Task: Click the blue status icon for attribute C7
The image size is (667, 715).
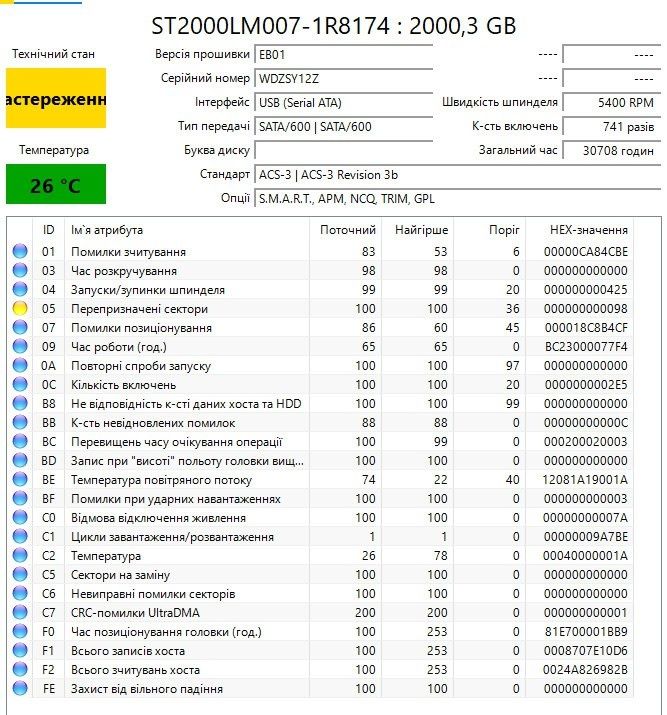Action: click(x=20, y=612)
